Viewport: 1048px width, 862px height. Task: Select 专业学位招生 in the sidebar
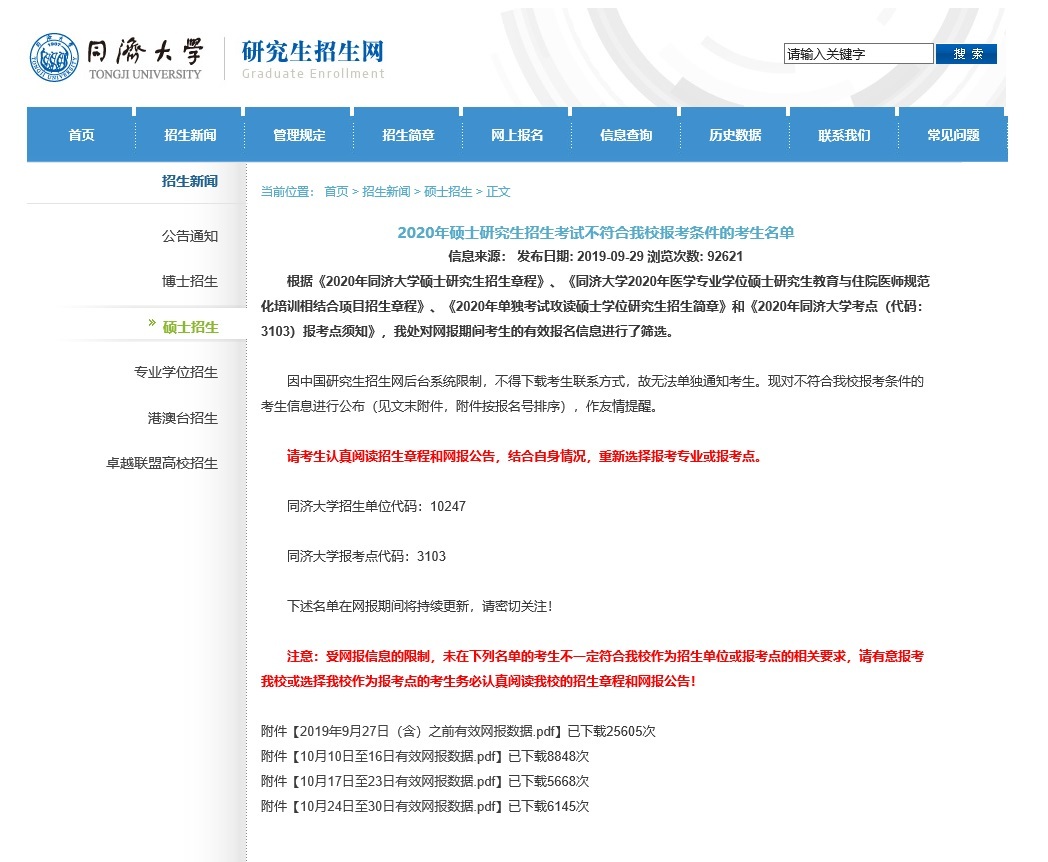tap(176, 372)
